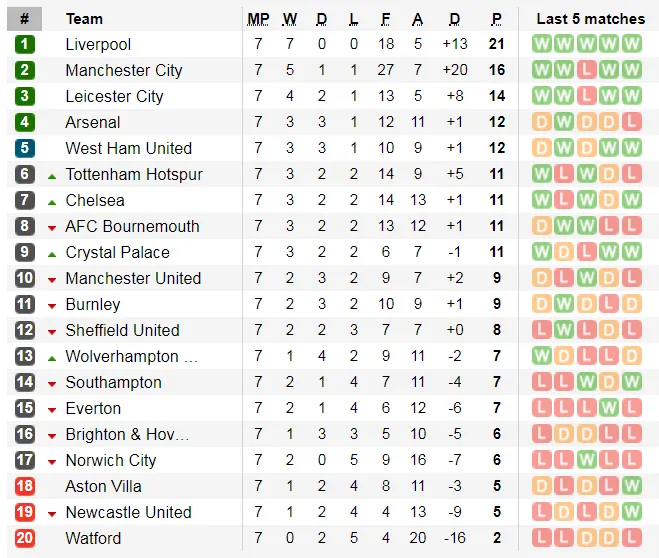
Task: Click the red down arrow beside Newcastle United
Action: 52,513
